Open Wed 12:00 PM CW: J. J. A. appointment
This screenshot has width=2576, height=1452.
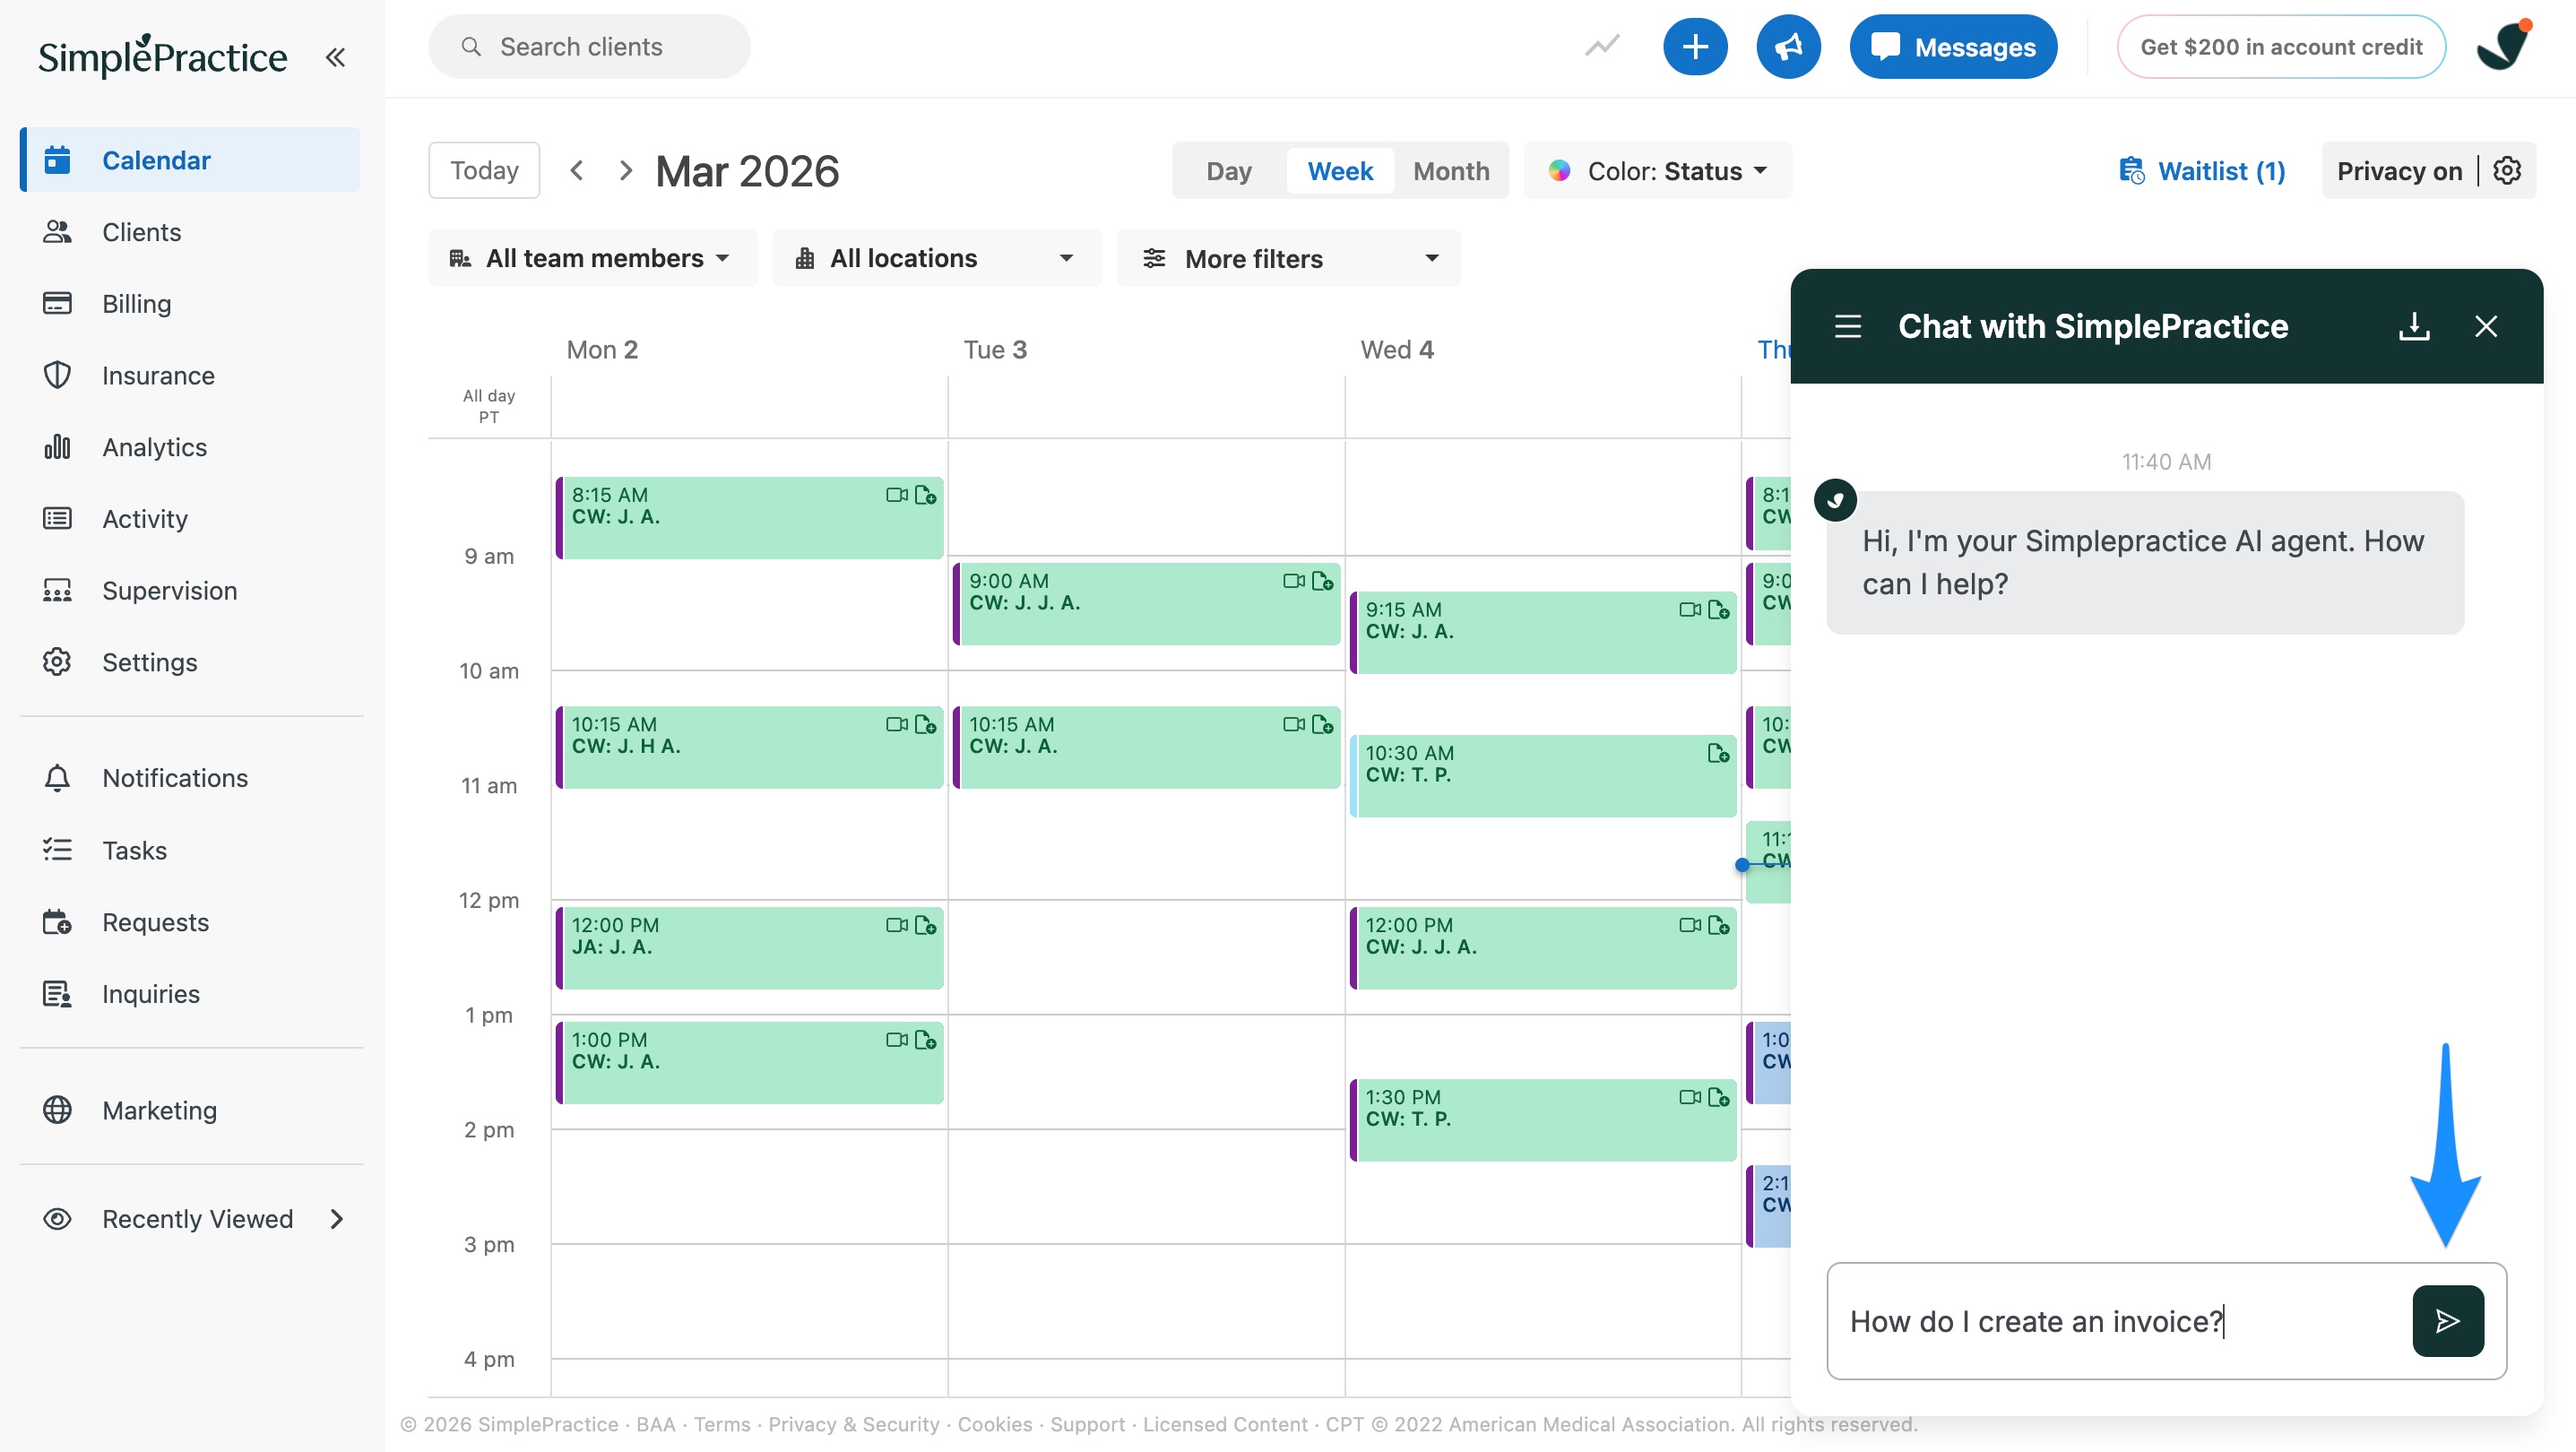(1543, 947)
